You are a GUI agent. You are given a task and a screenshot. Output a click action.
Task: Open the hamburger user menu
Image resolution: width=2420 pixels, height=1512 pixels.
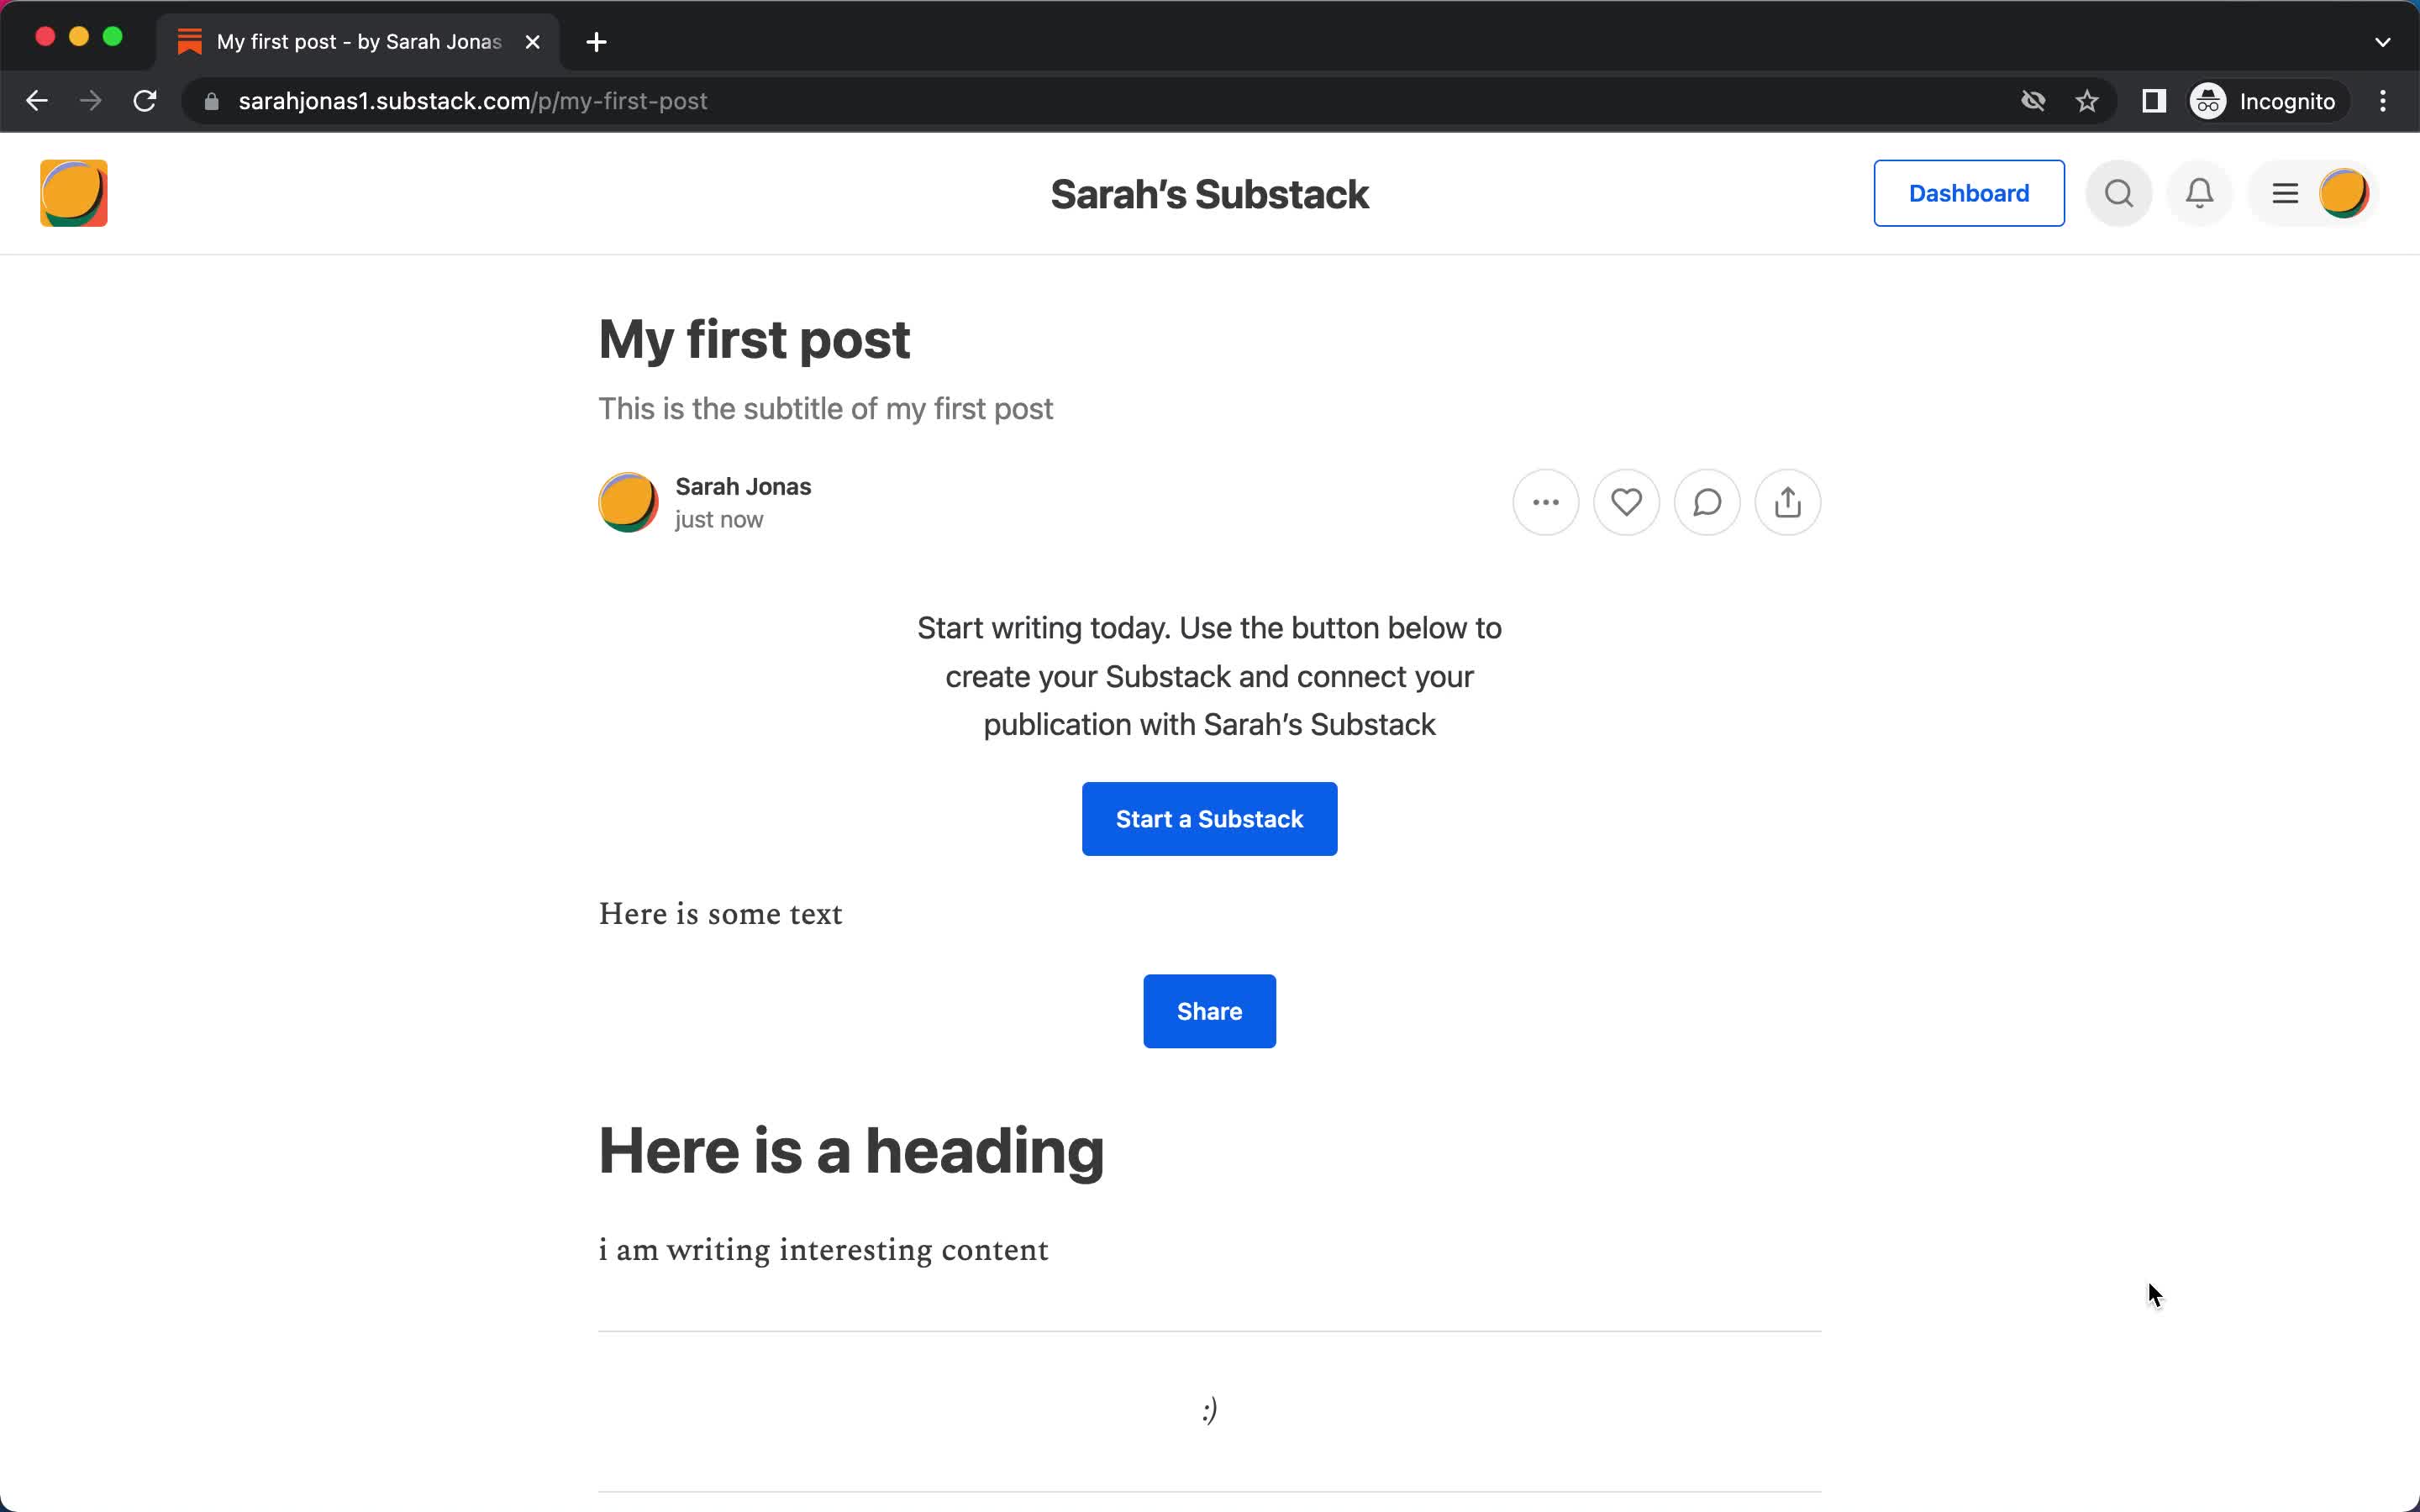[x=2285, y=193]
